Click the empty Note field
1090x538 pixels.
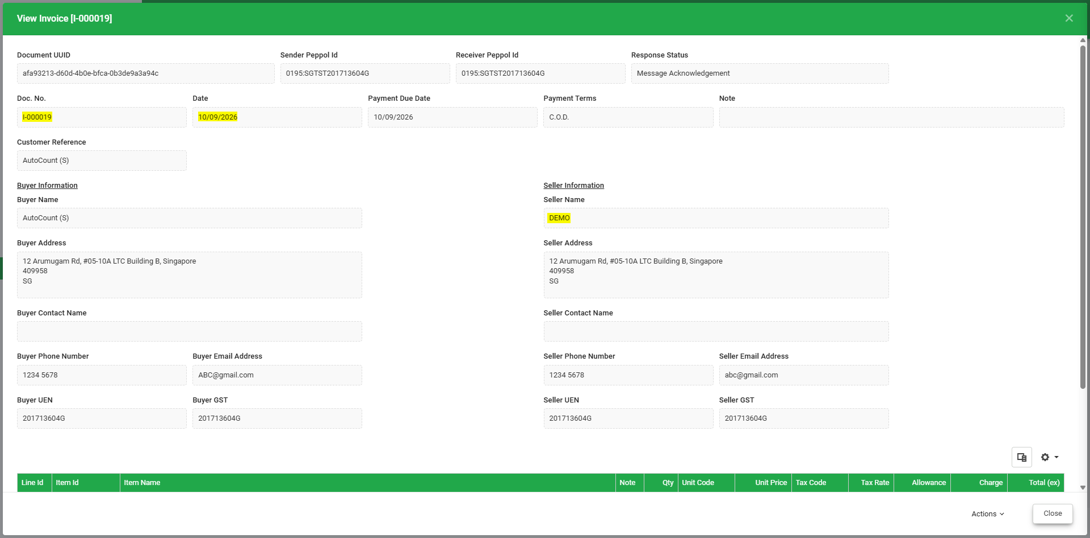click(x=891, y=117)
